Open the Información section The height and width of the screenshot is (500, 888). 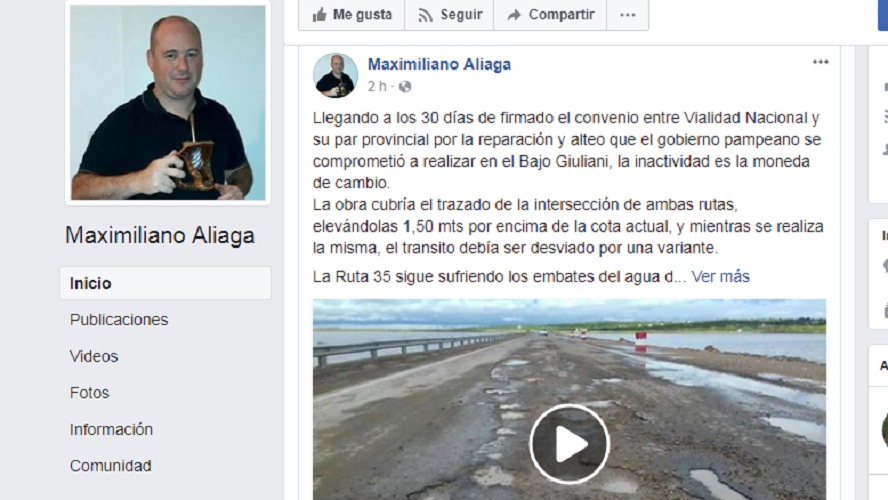pyautogui.click(x=112, y=429)
